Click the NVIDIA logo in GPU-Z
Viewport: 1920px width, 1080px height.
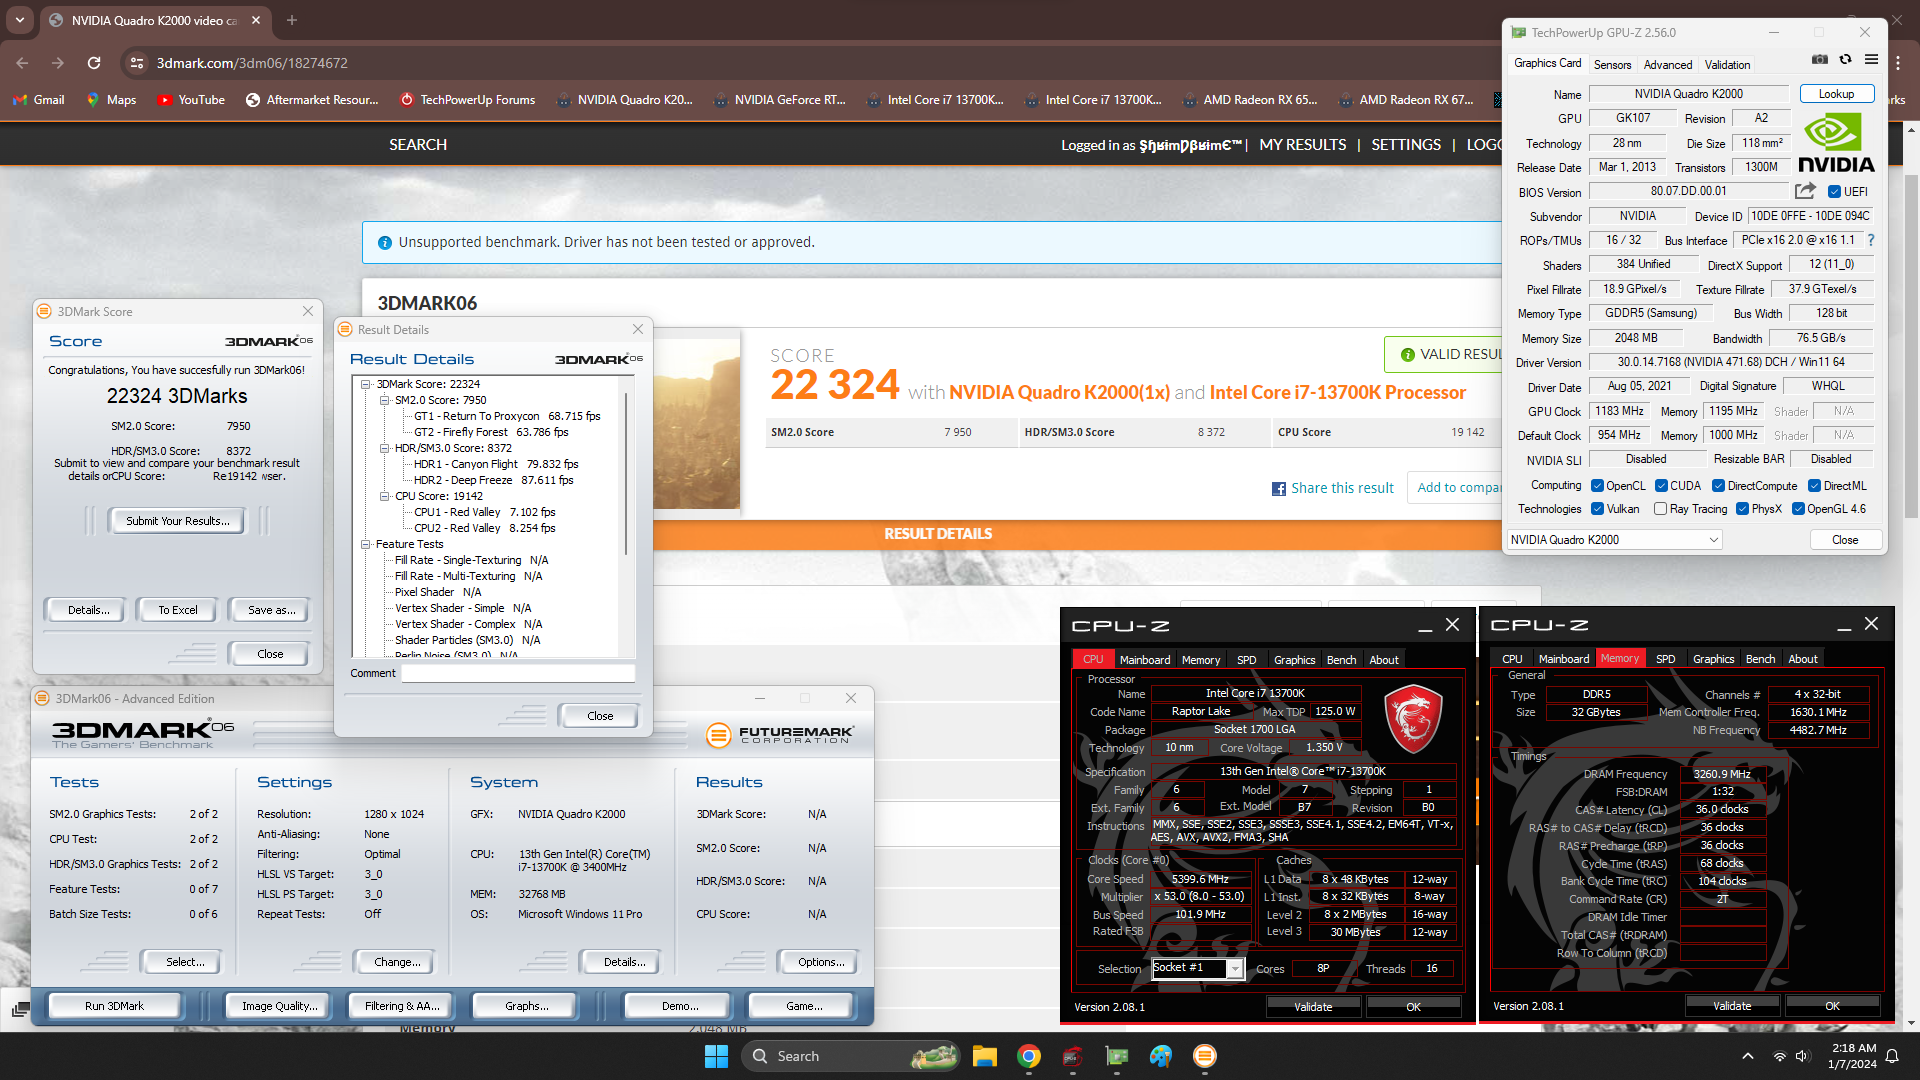point(1836,143)
